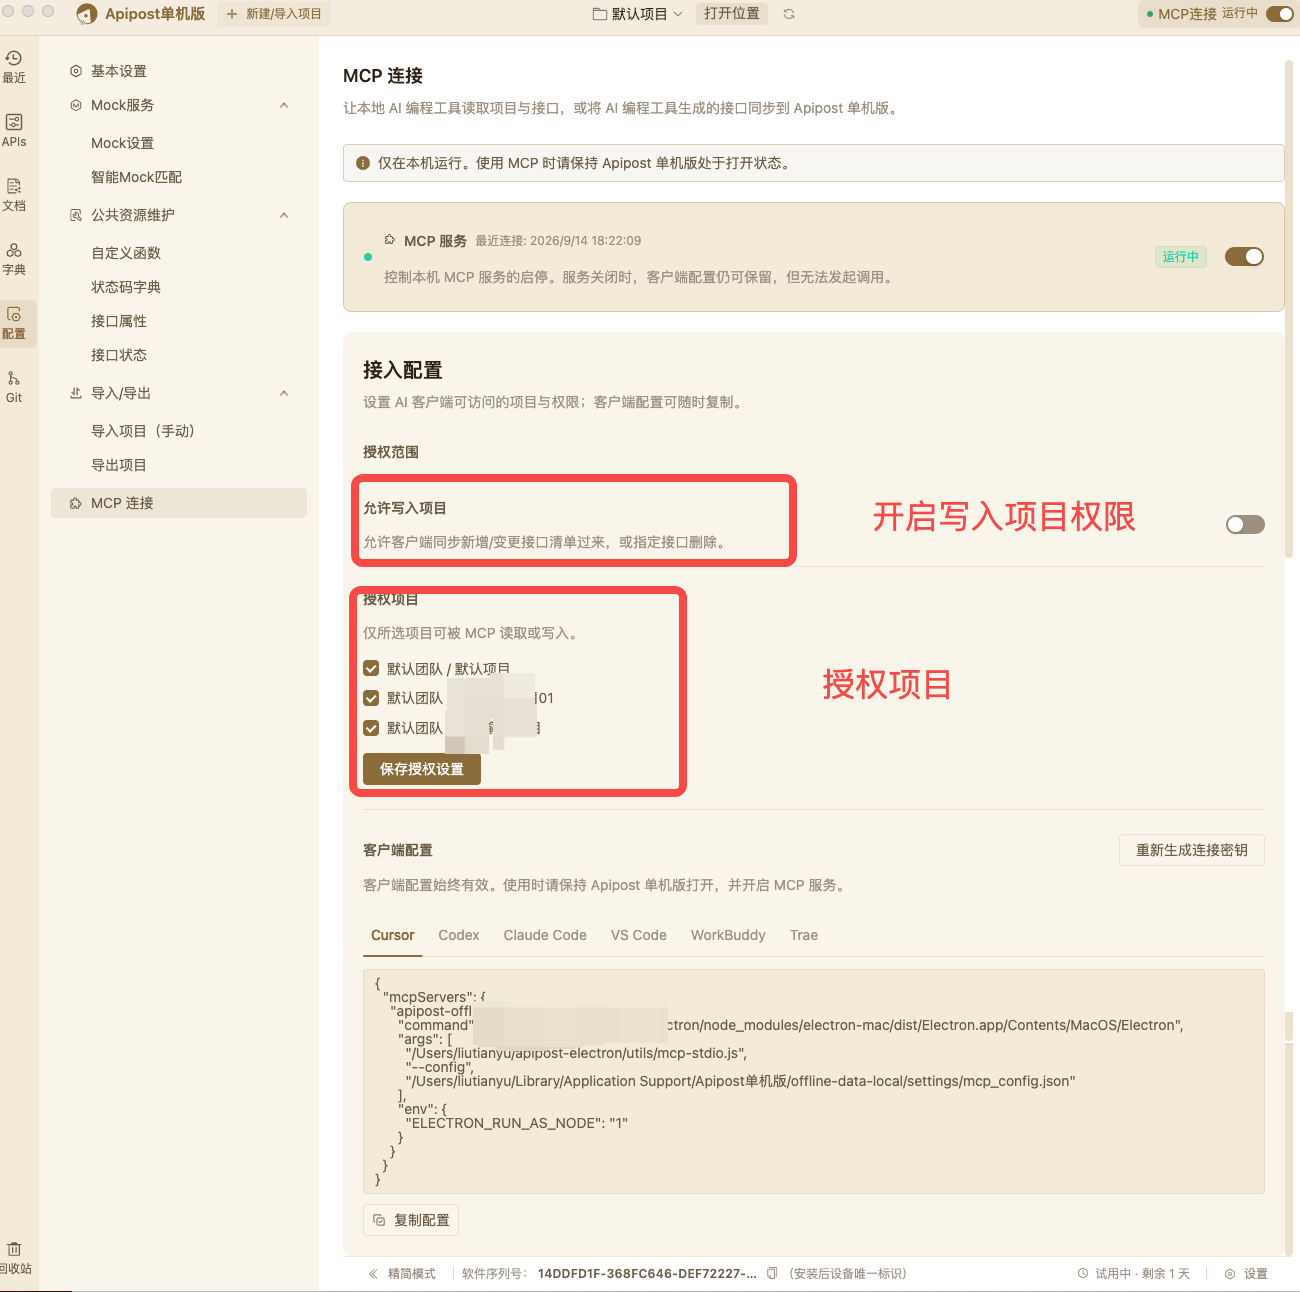This screenshot has width=1300, height=1292.
Task: Click inside the JSON config code box
Action: [x=813, y=1081]
